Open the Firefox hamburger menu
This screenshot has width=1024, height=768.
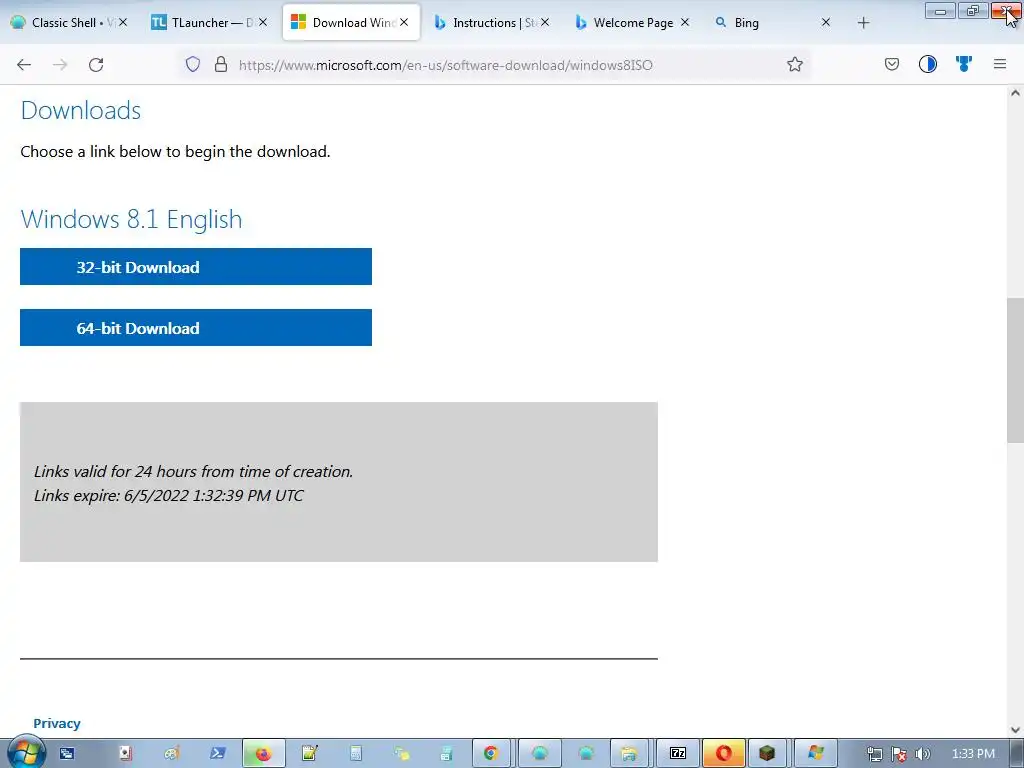click(1000, 64)
